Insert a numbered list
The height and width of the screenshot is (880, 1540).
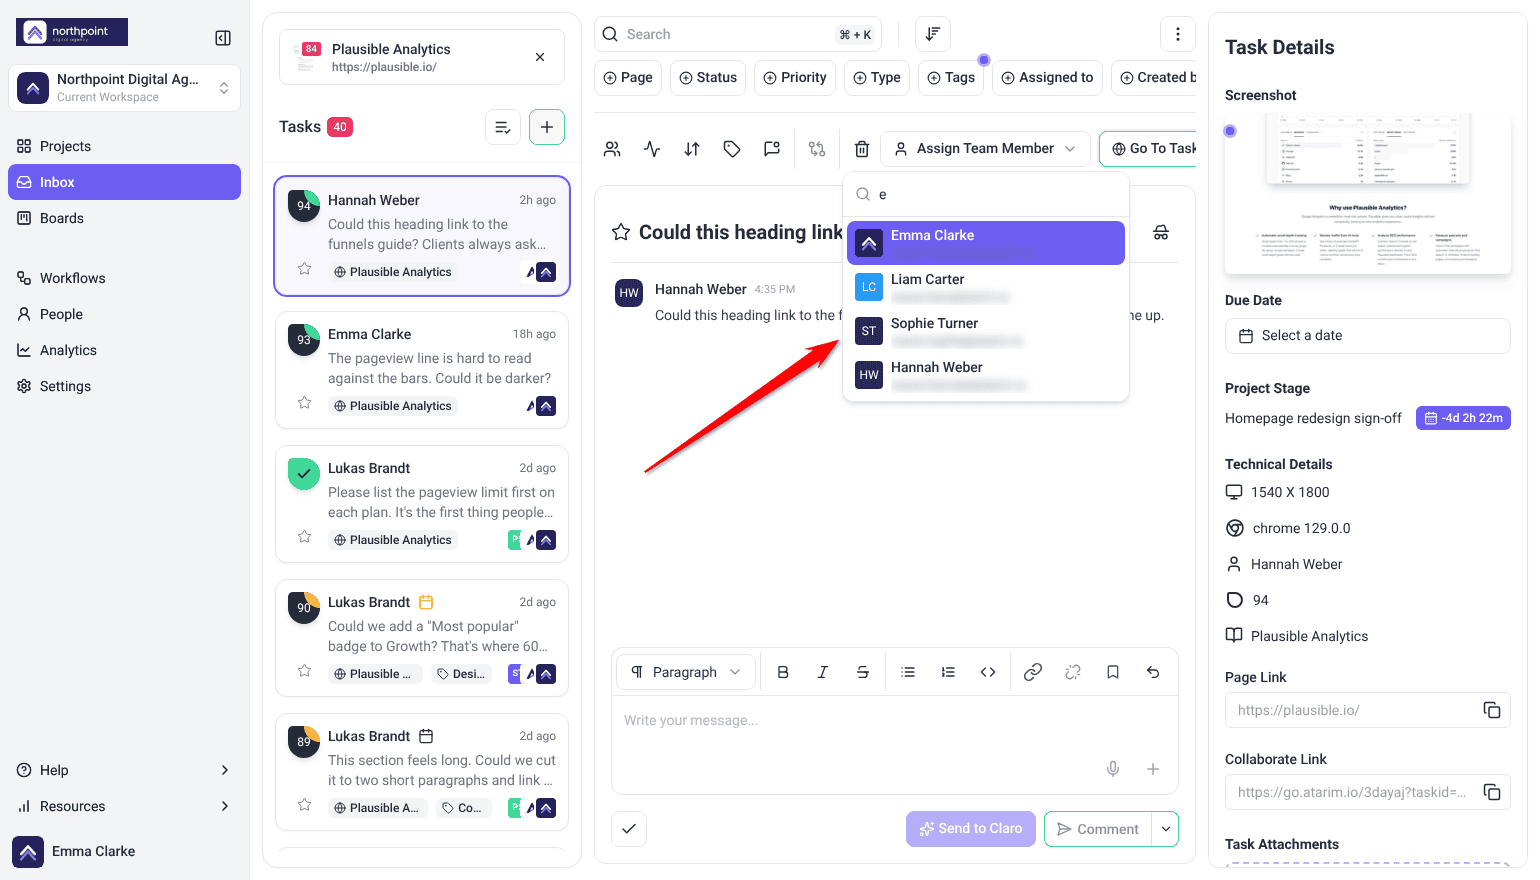pyautogui.click(x=948, y=672)
